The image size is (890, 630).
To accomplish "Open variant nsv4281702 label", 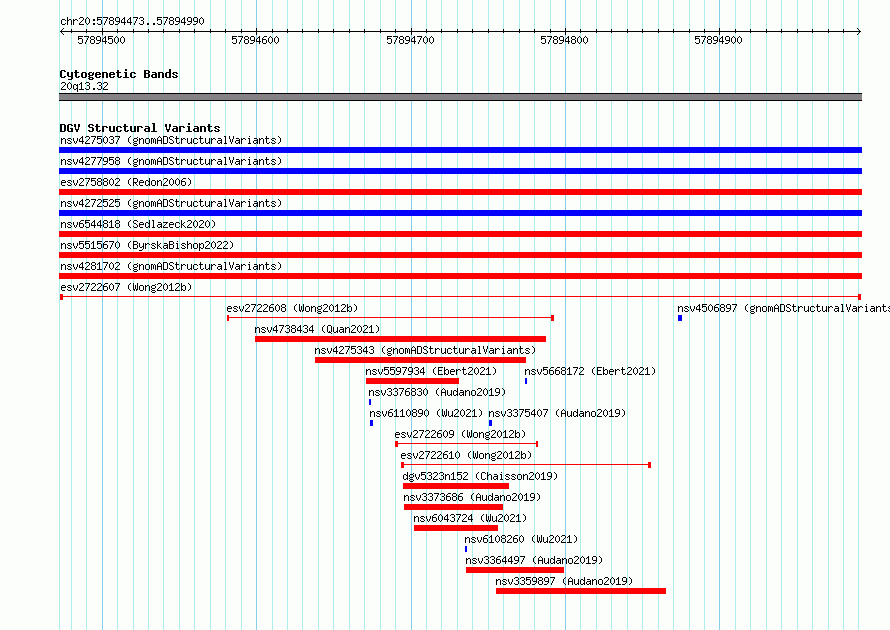I will tap(171, 266).
